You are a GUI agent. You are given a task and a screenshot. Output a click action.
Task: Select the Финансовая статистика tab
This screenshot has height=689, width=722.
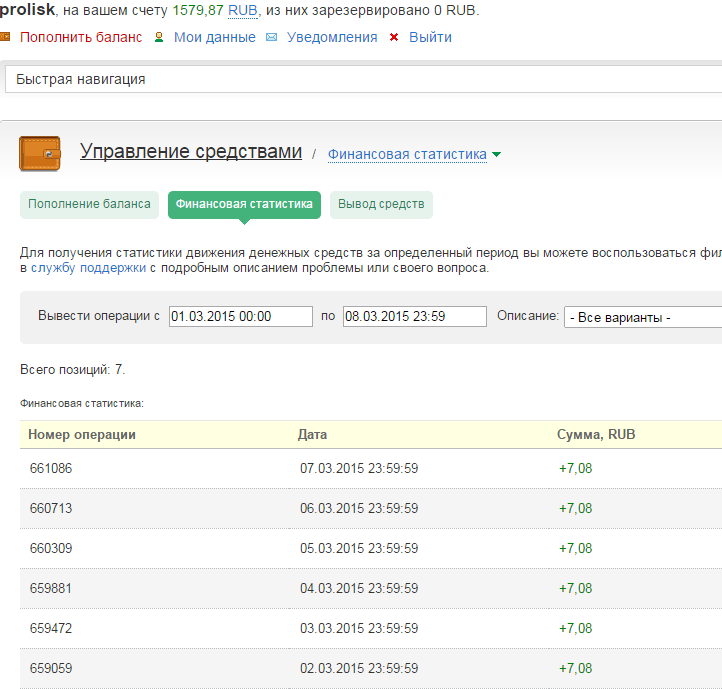point(244,204)
